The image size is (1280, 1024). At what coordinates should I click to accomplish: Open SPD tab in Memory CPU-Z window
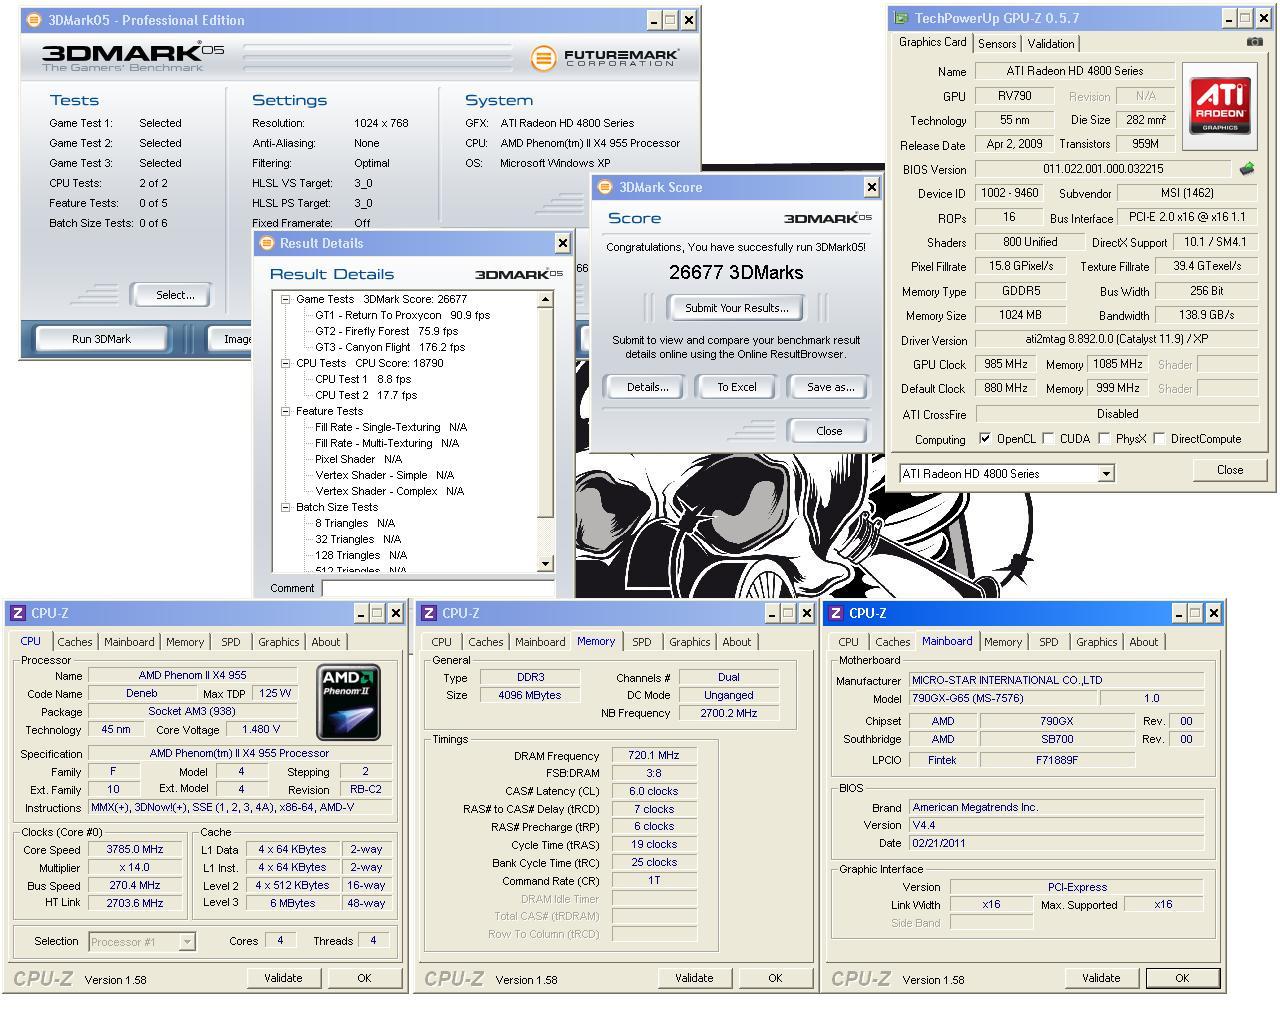click(x=642, y=642)
